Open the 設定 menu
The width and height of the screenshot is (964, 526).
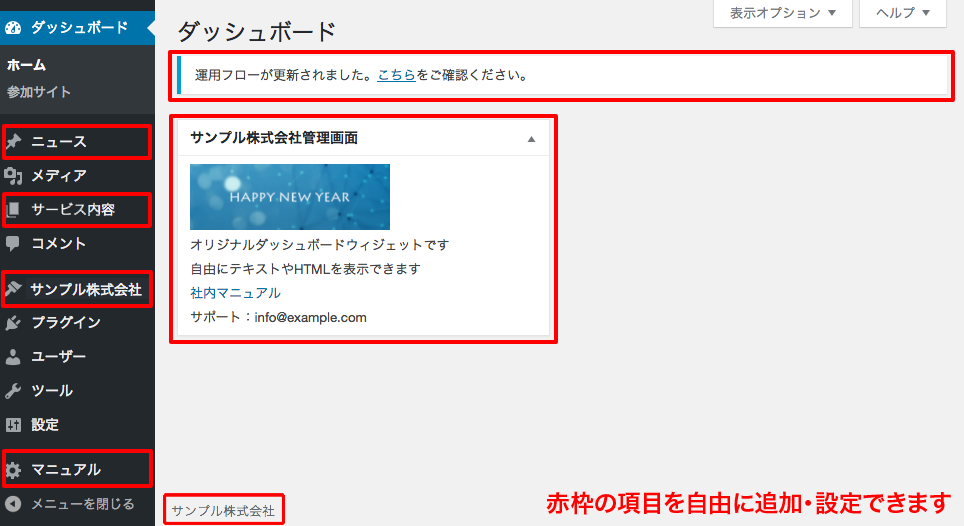point(77,425)
